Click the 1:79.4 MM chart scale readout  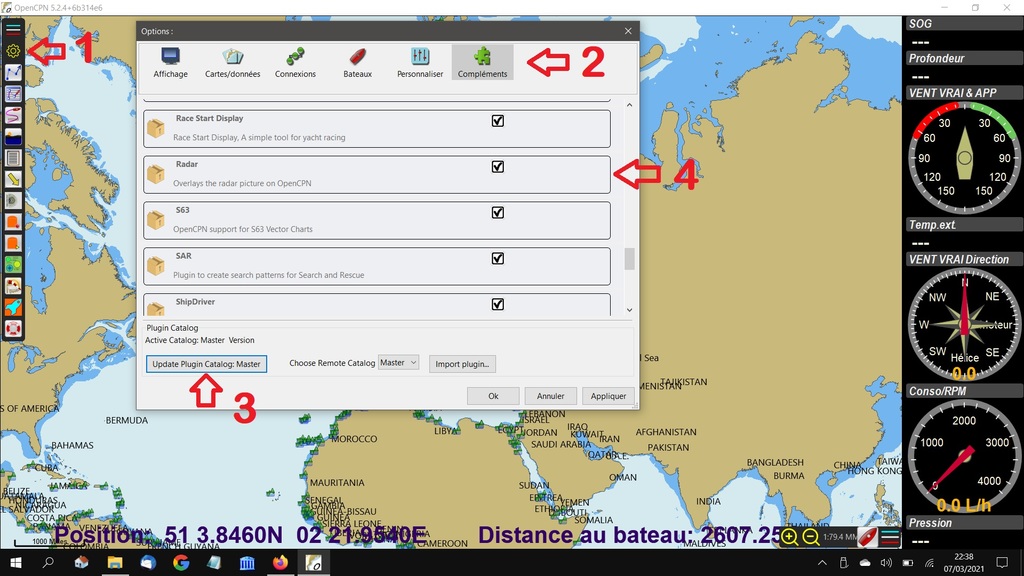point(839,537)
